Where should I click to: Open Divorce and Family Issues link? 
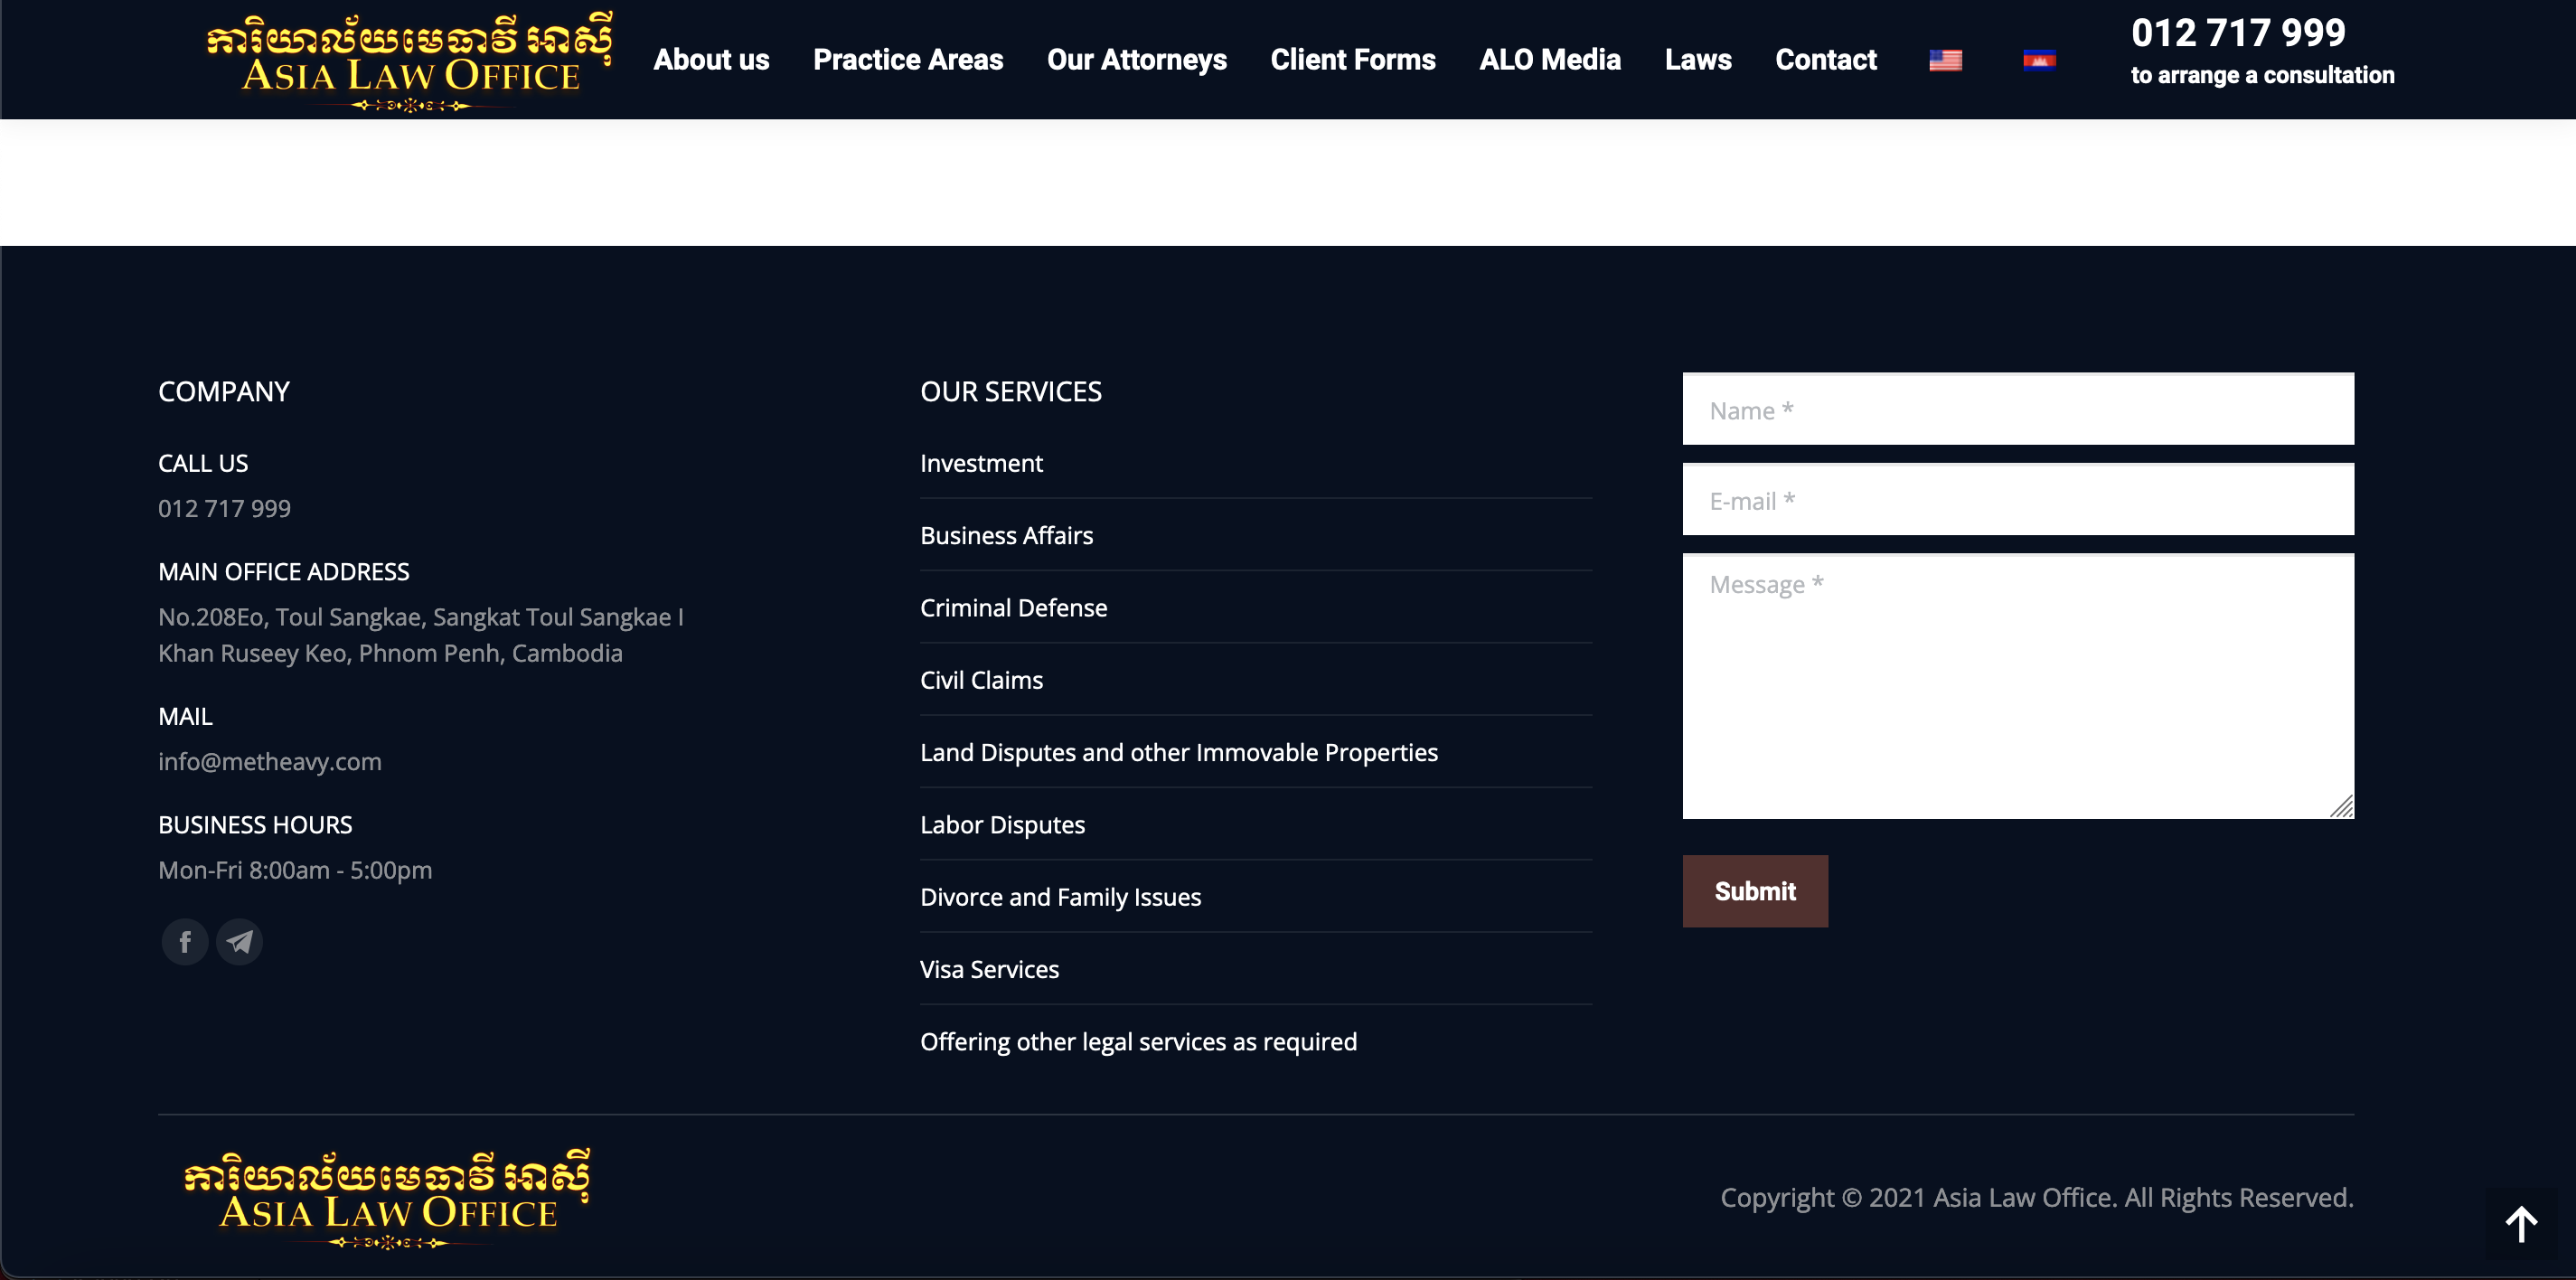[x=1060, y=897]
